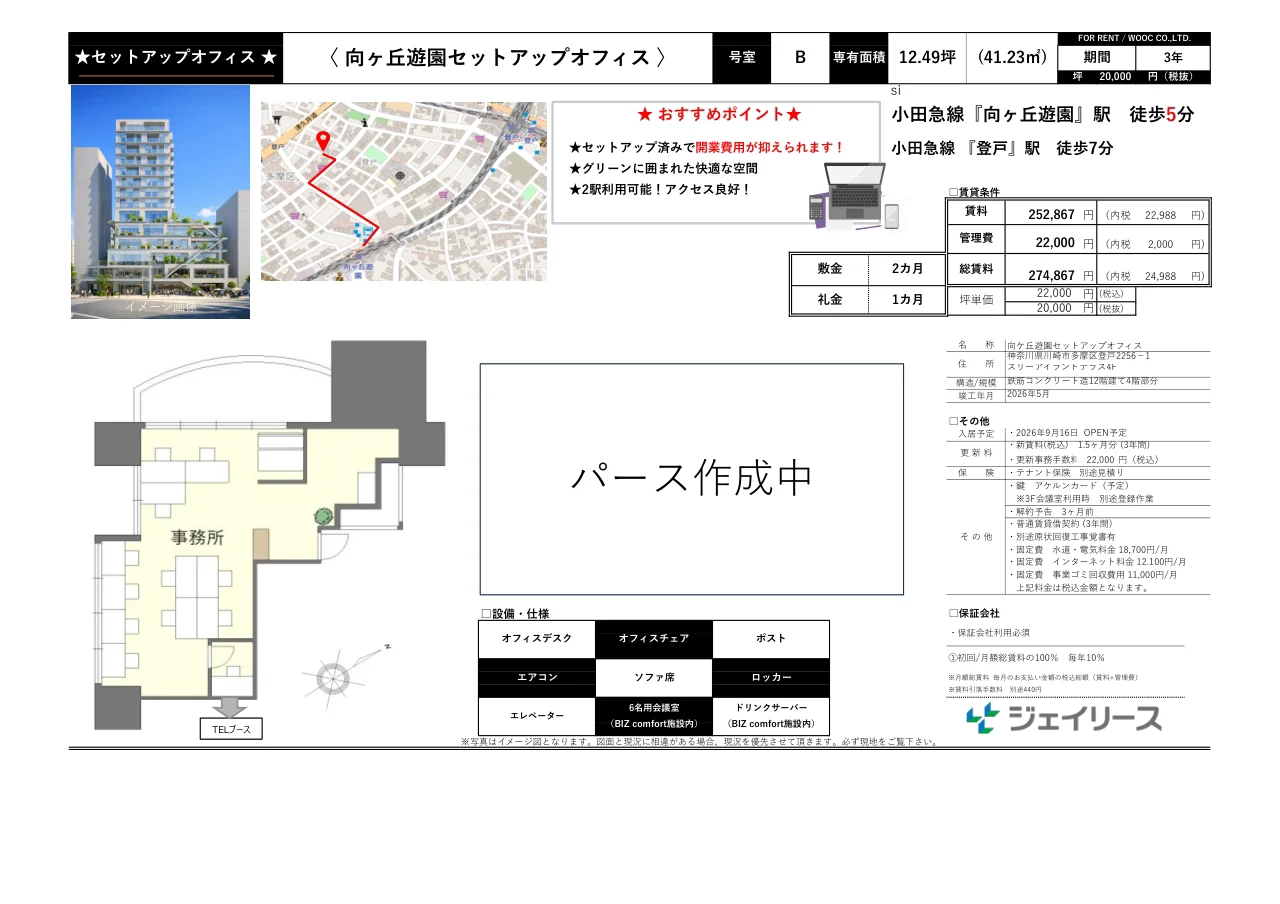Click the address 神奈川県川崎市多摩区登戸2256-1
The width and height of the screenshot is (1280, 904).
pos(1079,356)
